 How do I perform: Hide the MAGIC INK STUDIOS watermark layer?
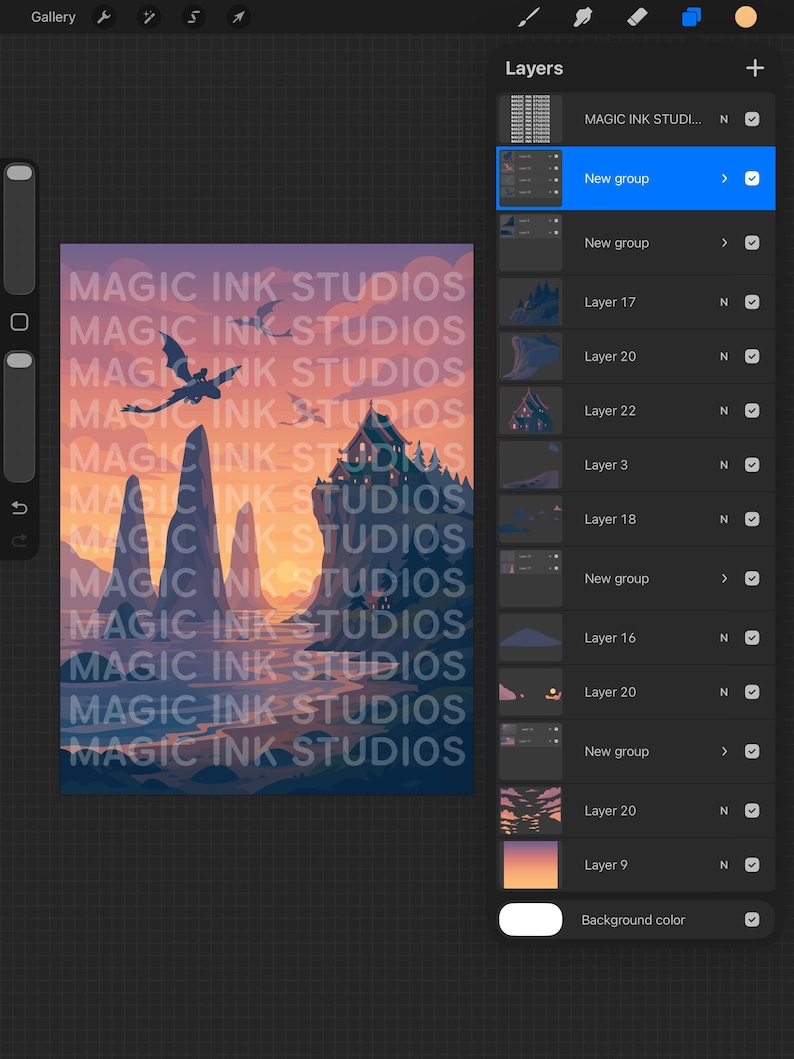coord(752,119)
